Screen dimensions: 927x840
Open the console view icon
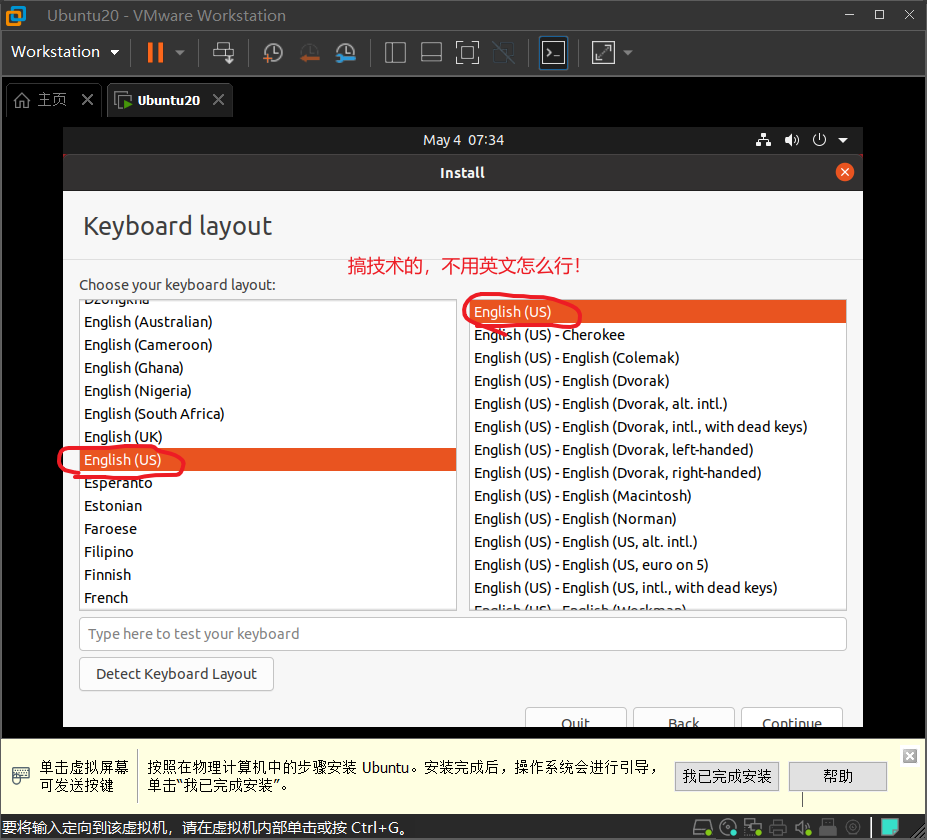click(x=553, y=53)
